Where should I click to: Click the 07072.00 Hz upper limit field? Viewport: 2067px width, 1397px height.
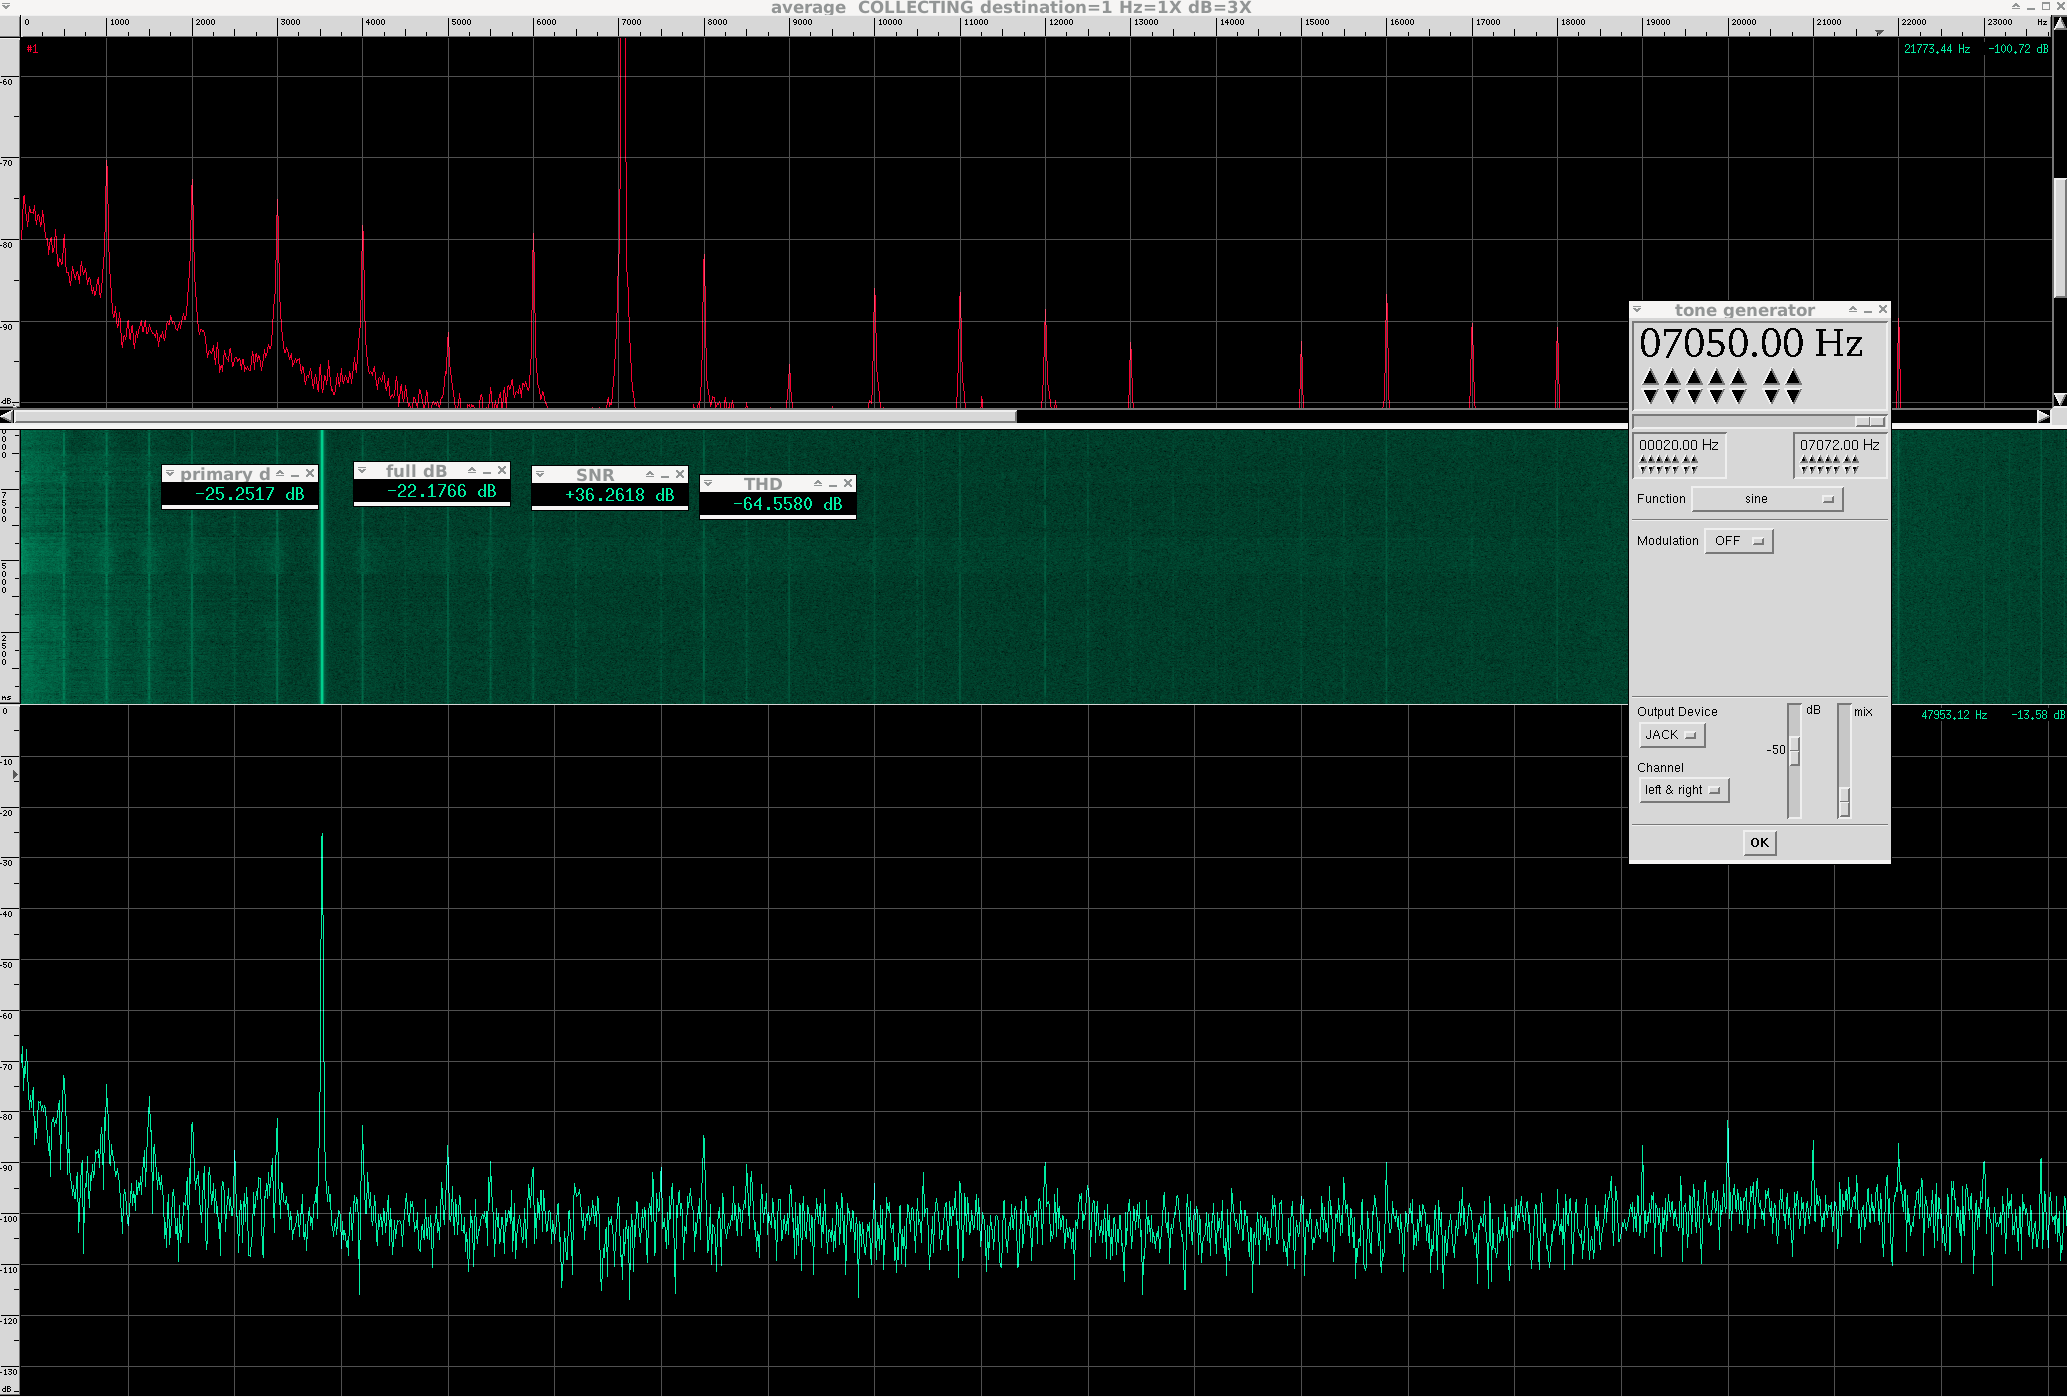[x=1839, y=446]
